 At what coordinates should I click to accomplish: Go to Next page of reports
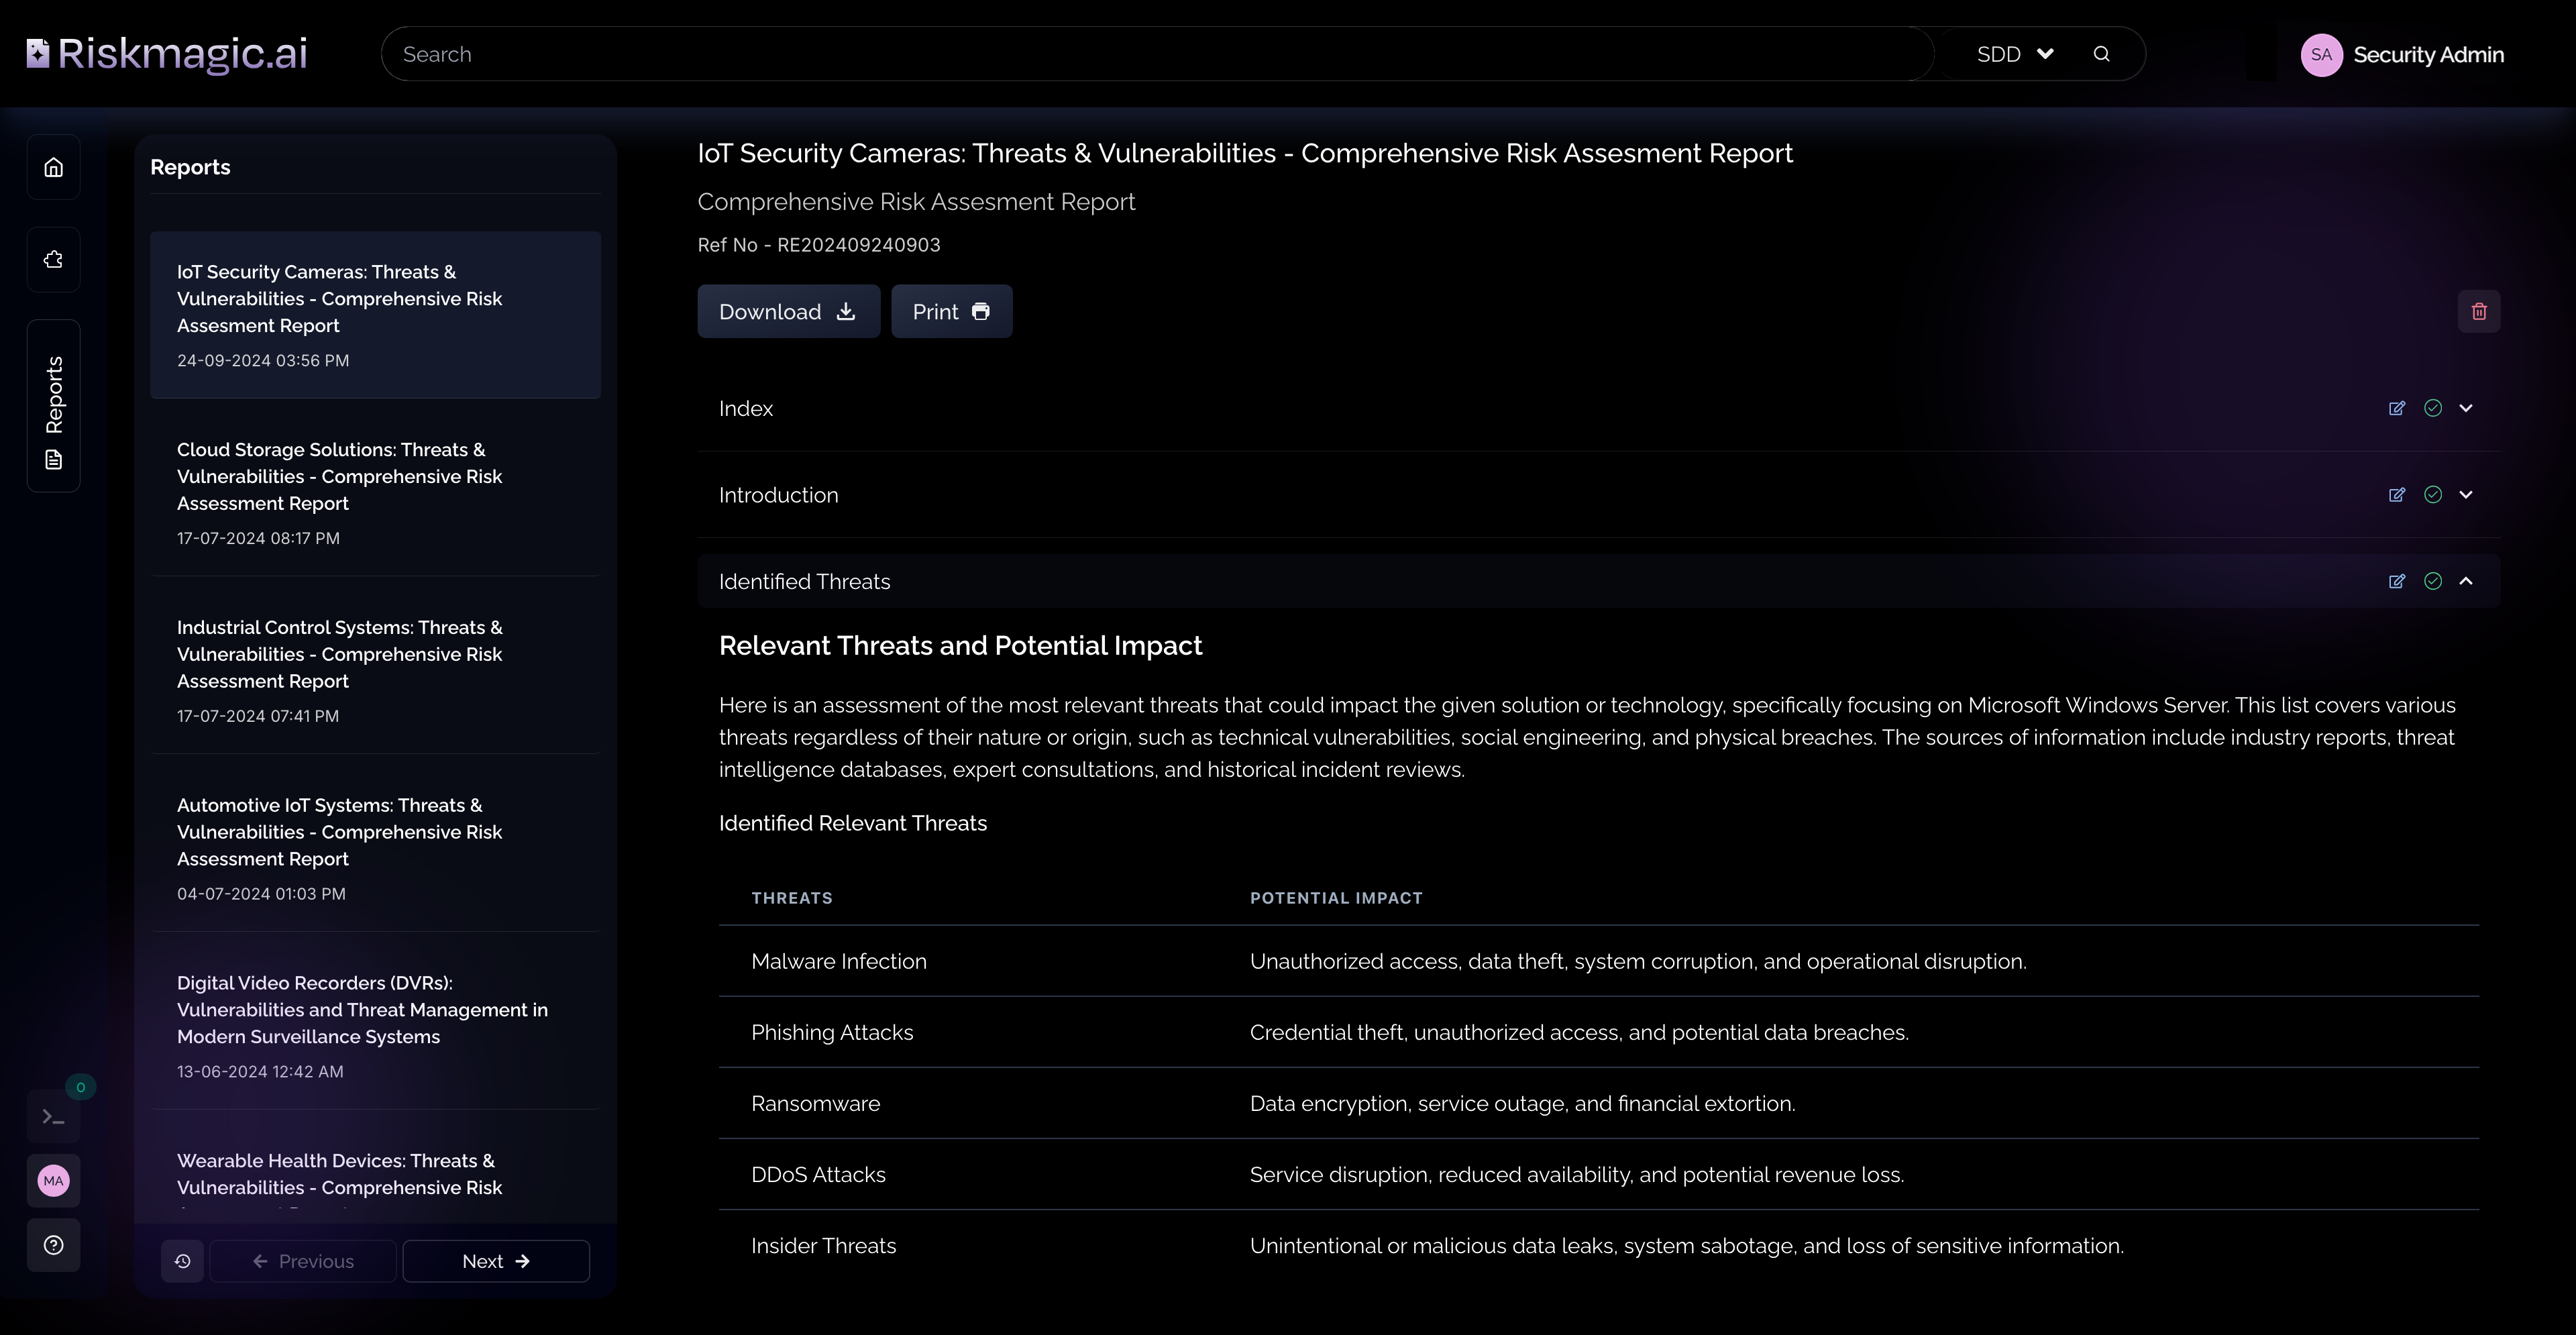click(496, 1261)
